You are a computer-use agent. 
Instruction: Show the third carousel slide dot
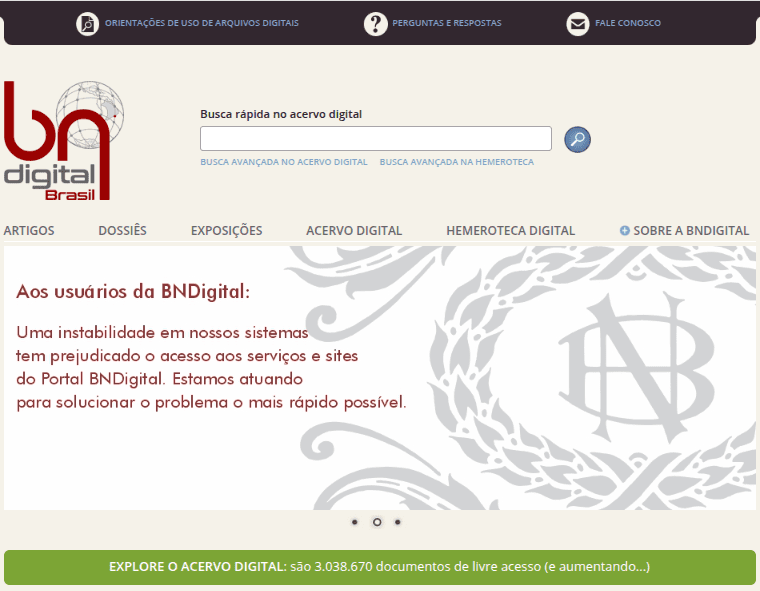[x=397, y=522]
